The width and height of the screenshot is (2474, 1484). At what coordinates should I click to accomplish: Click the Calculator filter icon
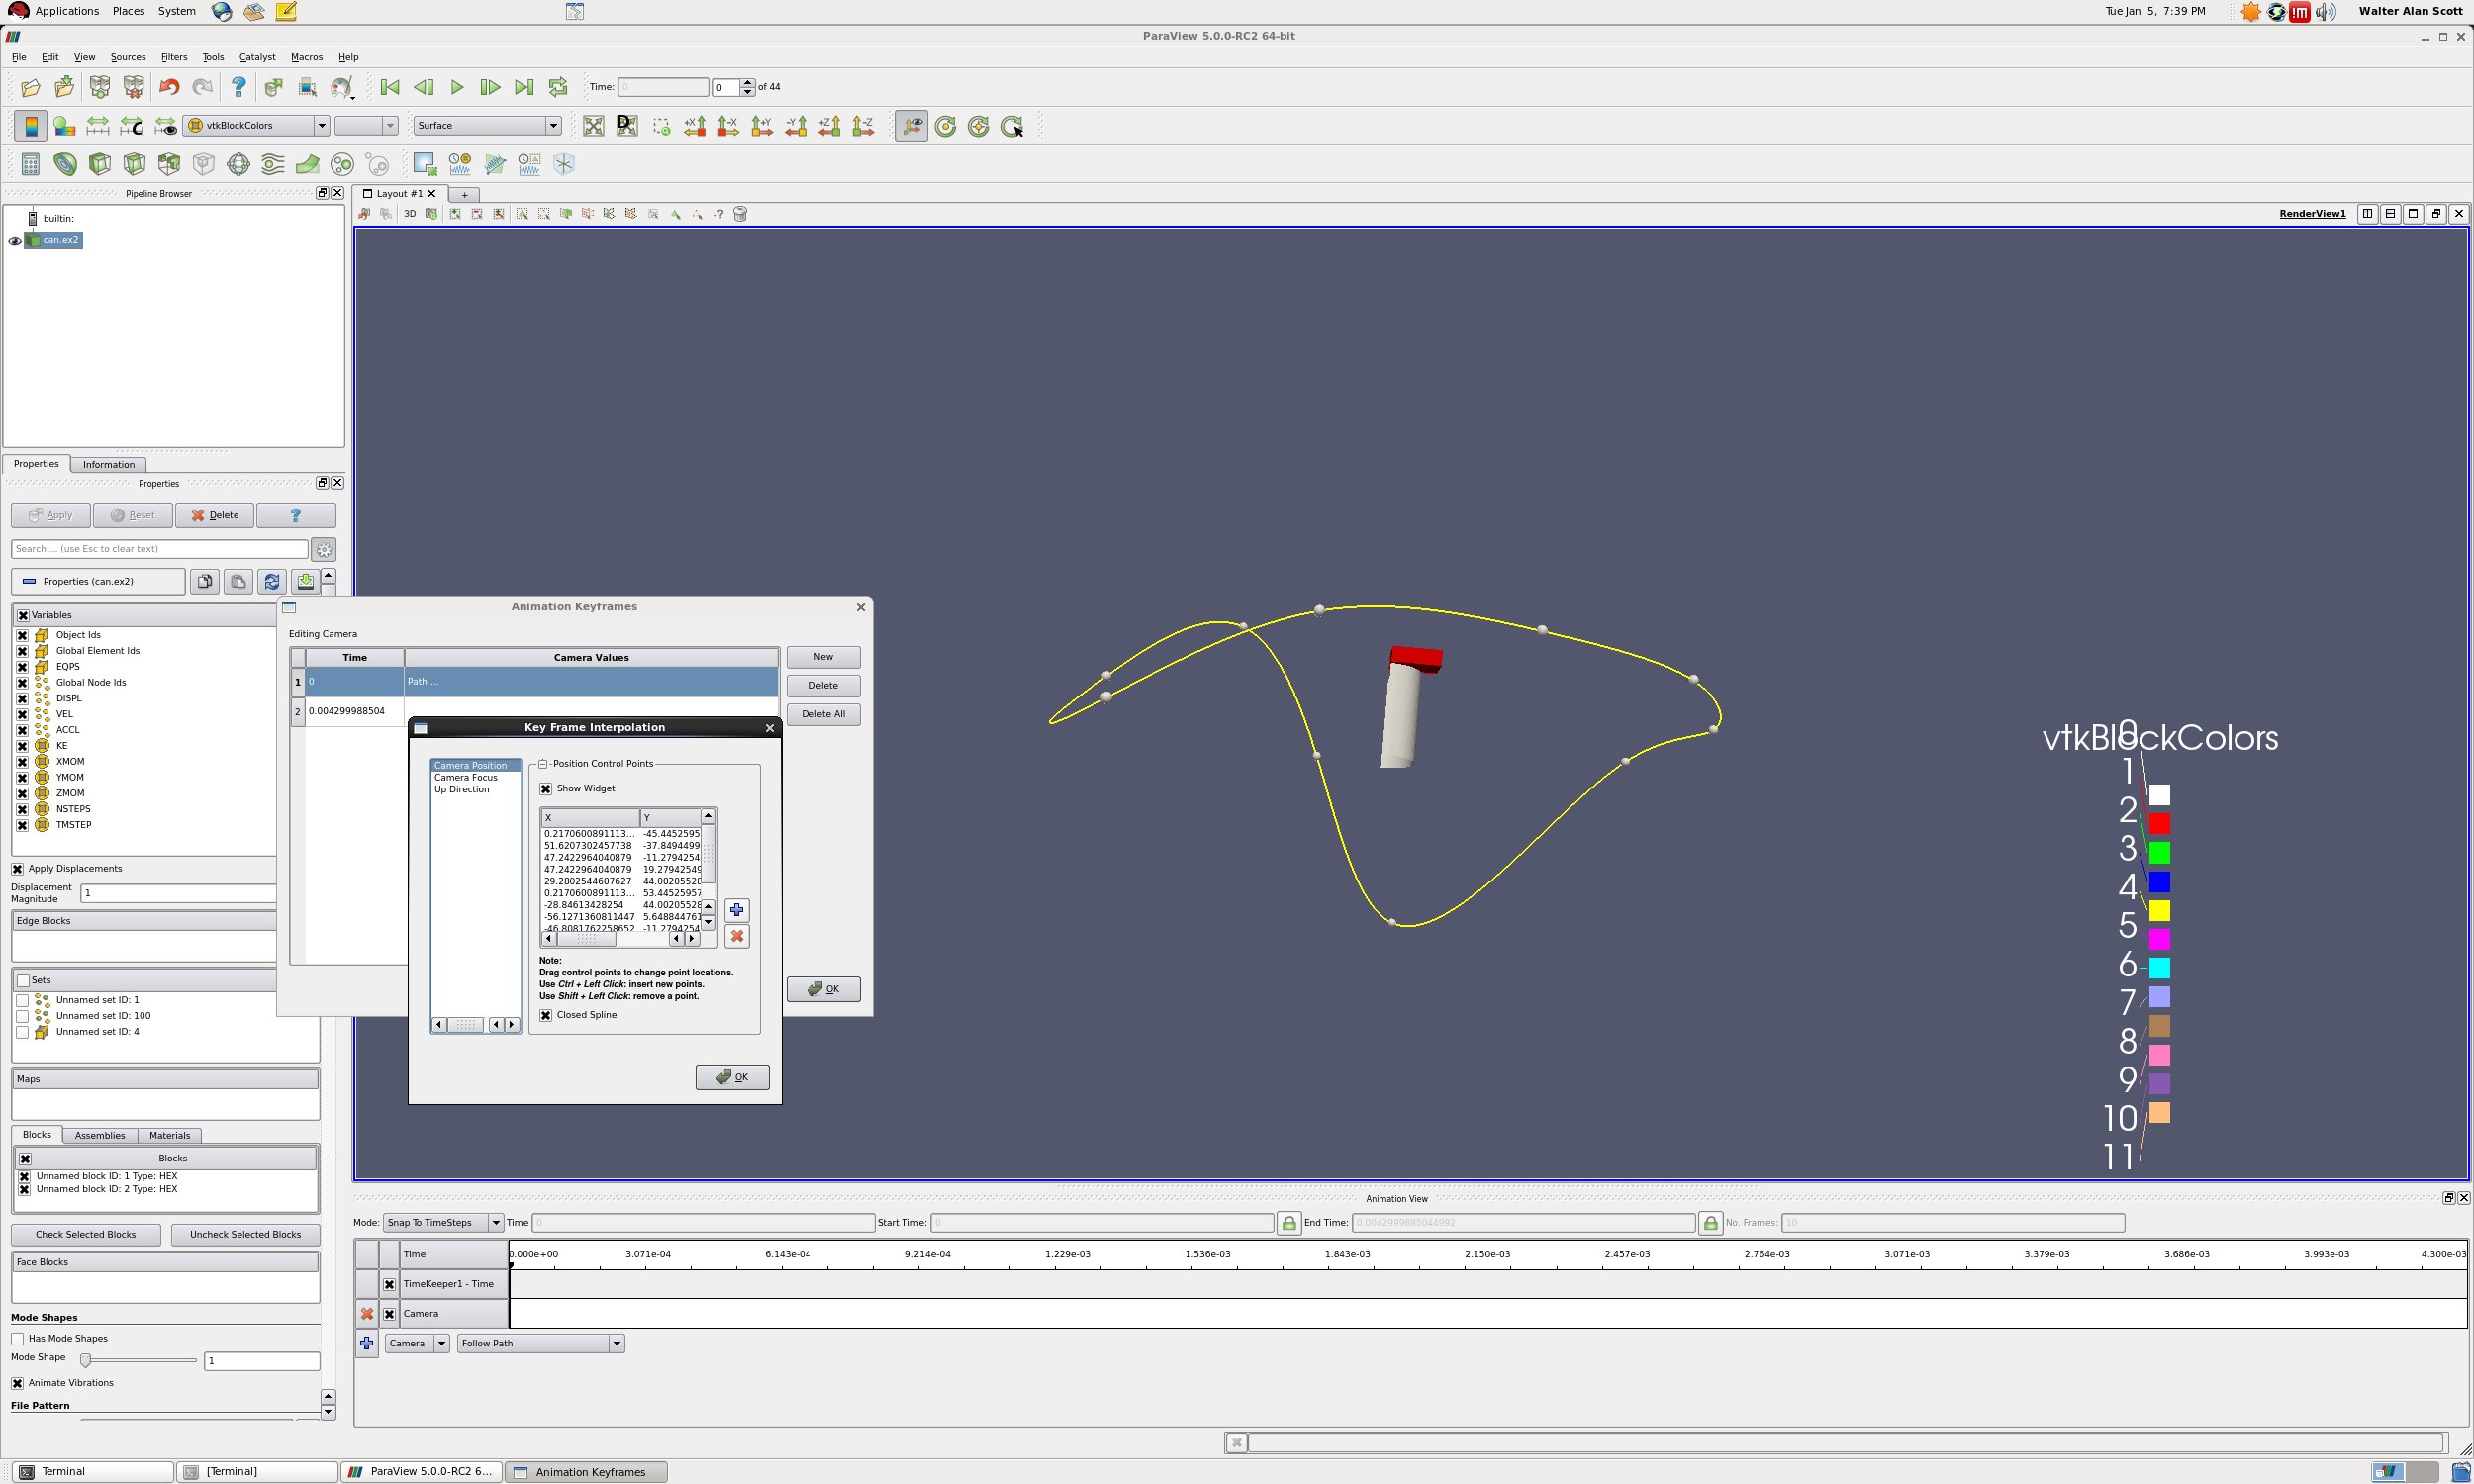(30, 164)
